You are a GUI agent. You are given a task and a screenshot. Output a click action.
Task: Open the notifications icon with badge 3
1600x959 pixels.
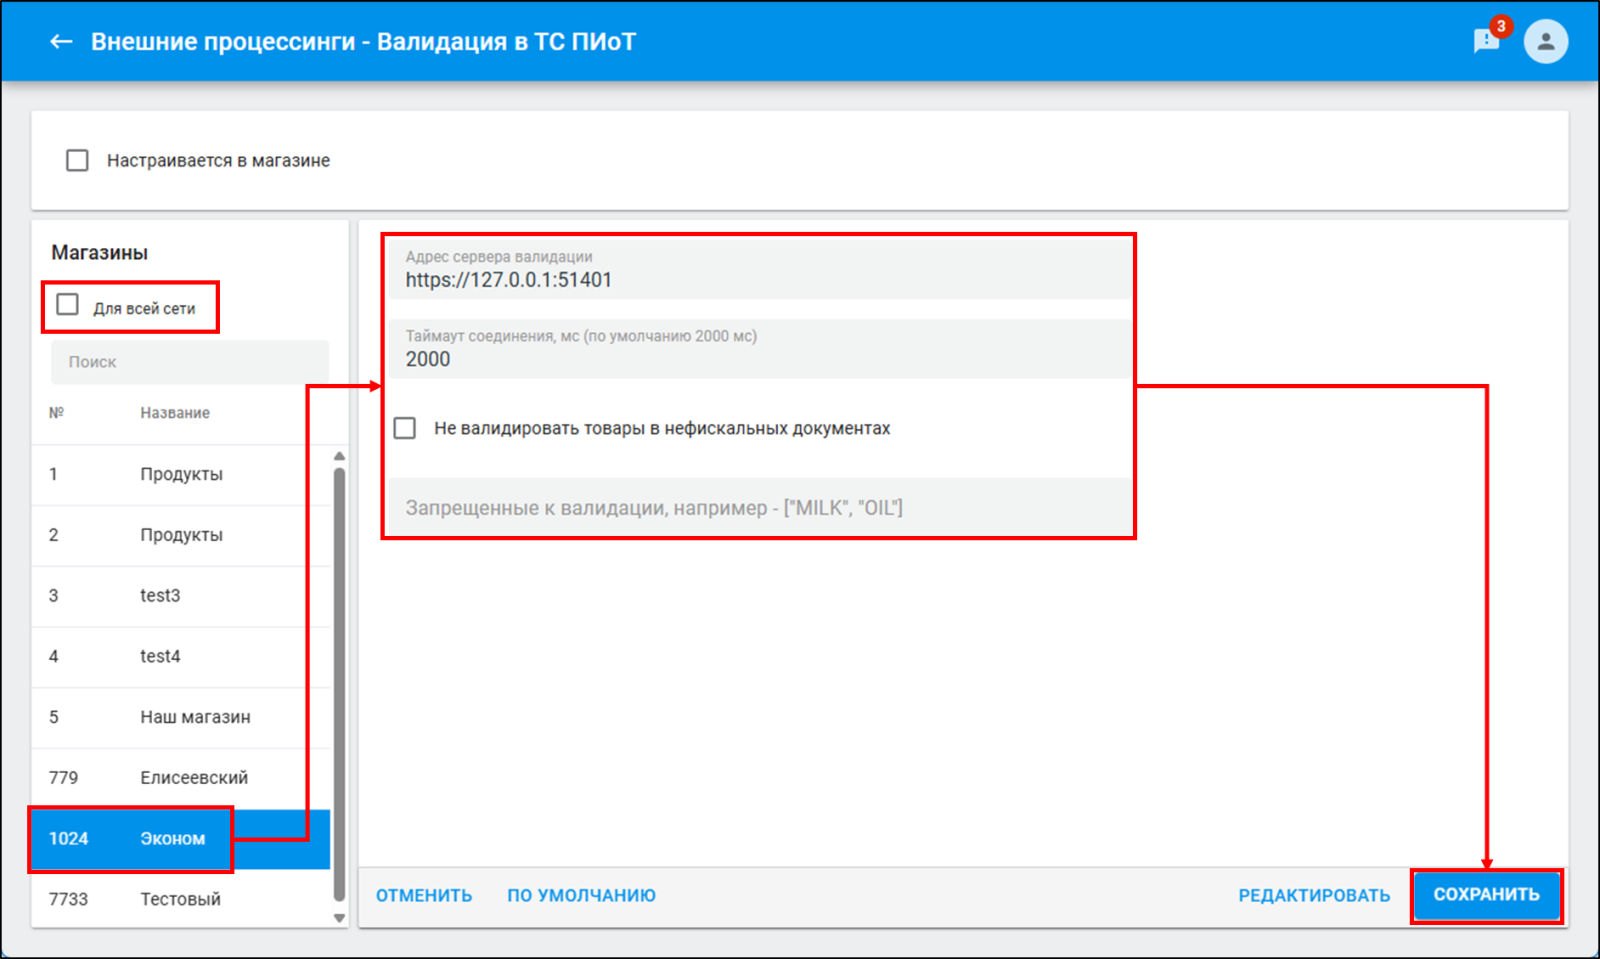click(x=1487, y=40)
